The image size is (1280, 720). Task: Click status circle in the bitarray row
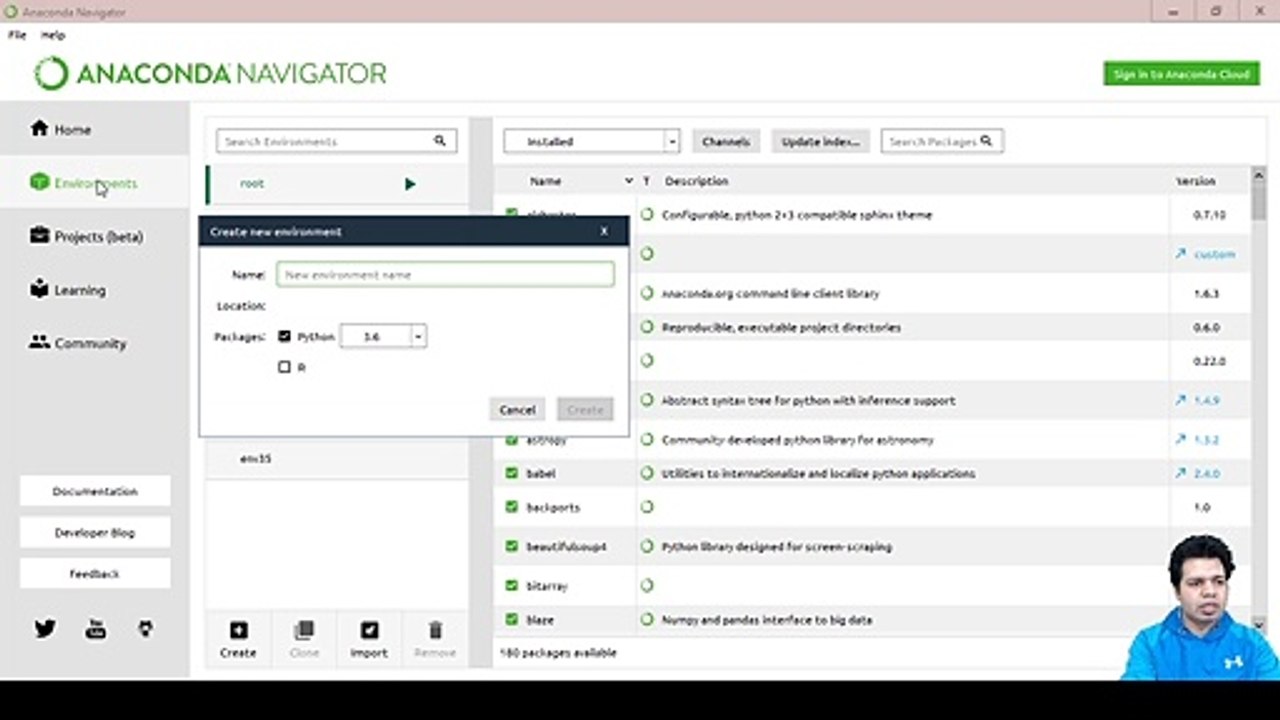click(x=647, y=585)
